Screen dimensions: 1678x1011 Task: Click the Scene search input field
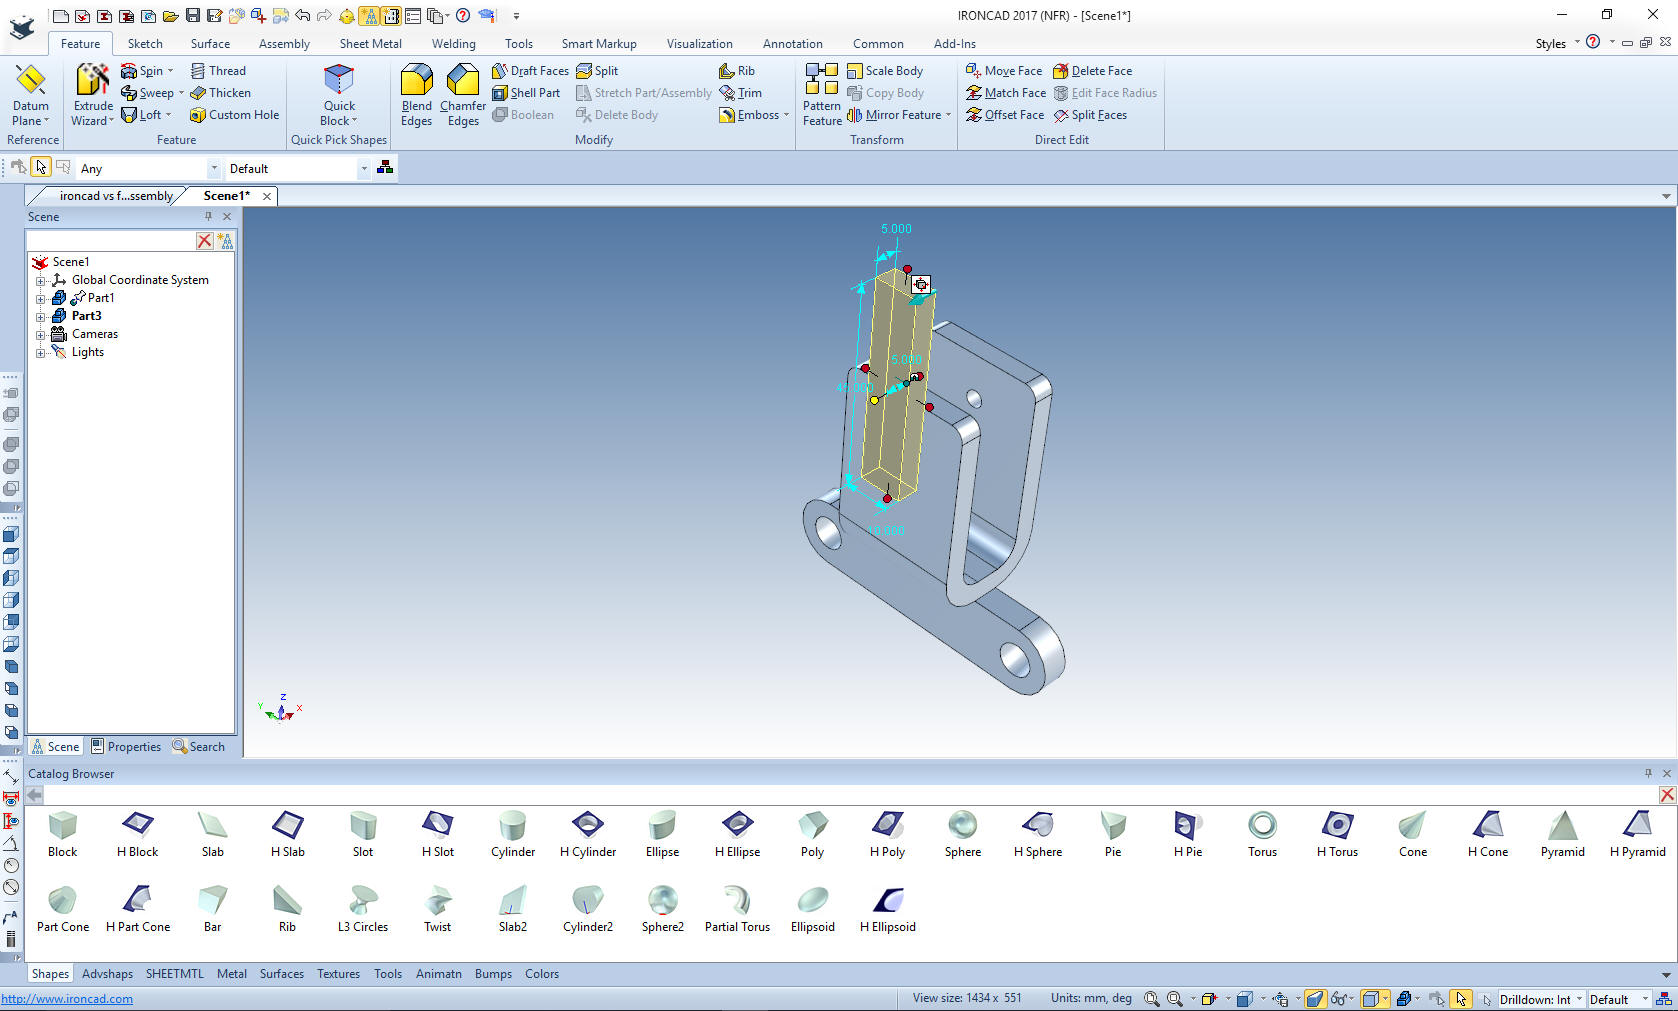pyautogui.click(x=110, y=241)
